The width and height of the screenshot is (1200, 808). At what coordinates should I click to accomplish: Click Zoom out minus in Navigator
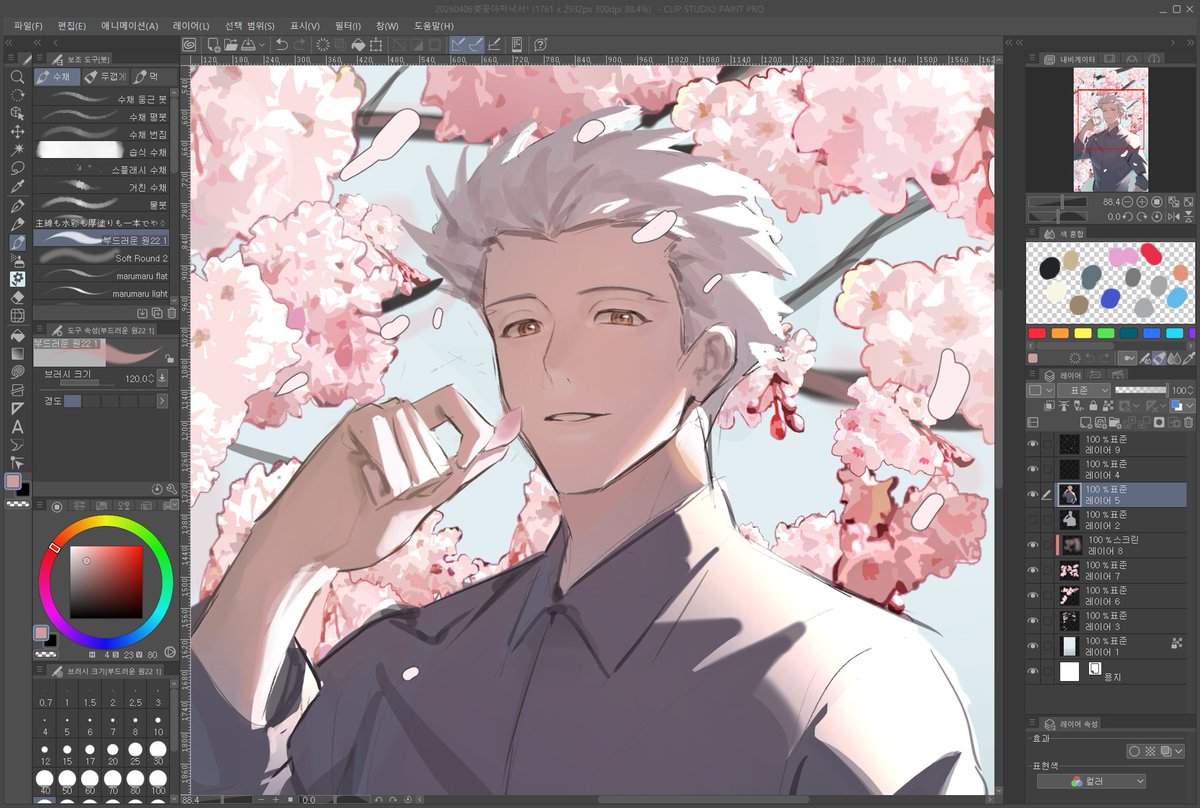[x=1126, y=201]
